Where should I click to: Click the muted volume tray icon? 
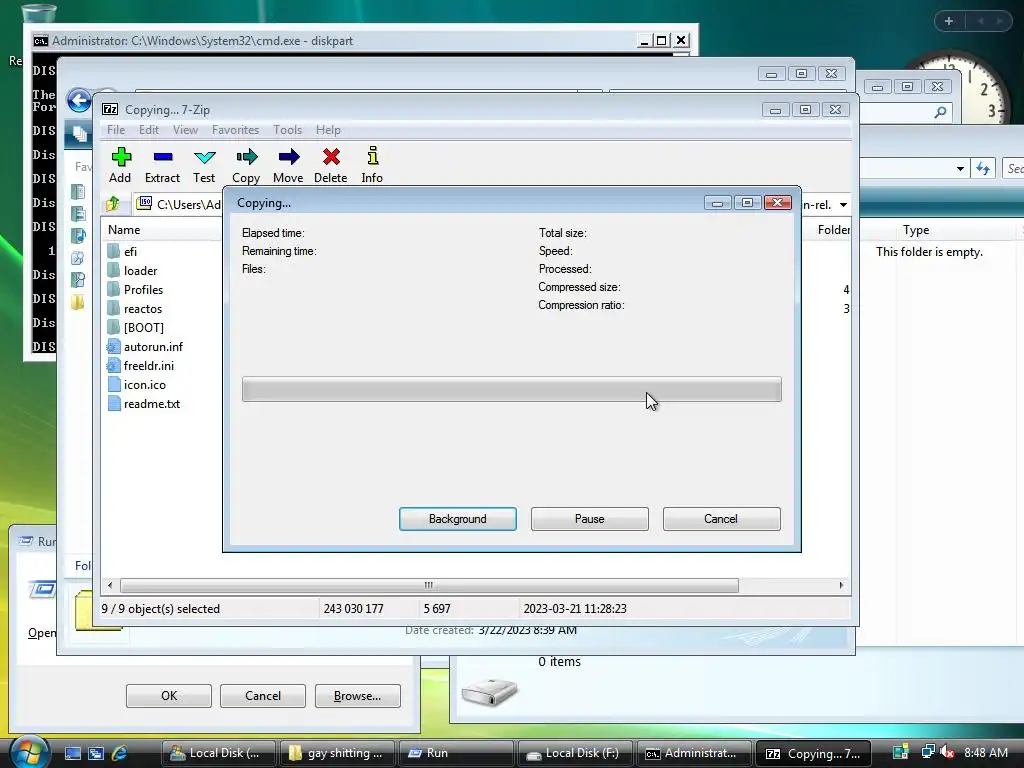[947, 752]
